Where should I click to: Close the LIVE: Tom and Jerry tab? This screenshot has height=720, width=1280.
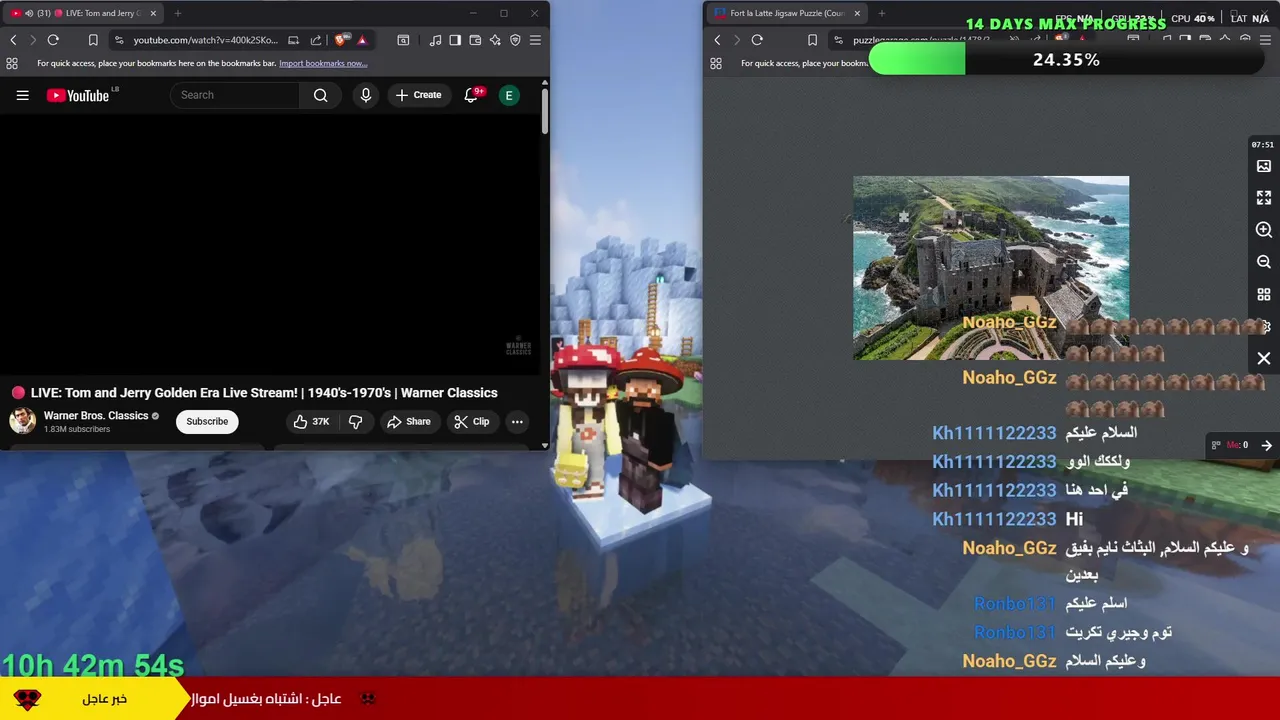(153, 13)
